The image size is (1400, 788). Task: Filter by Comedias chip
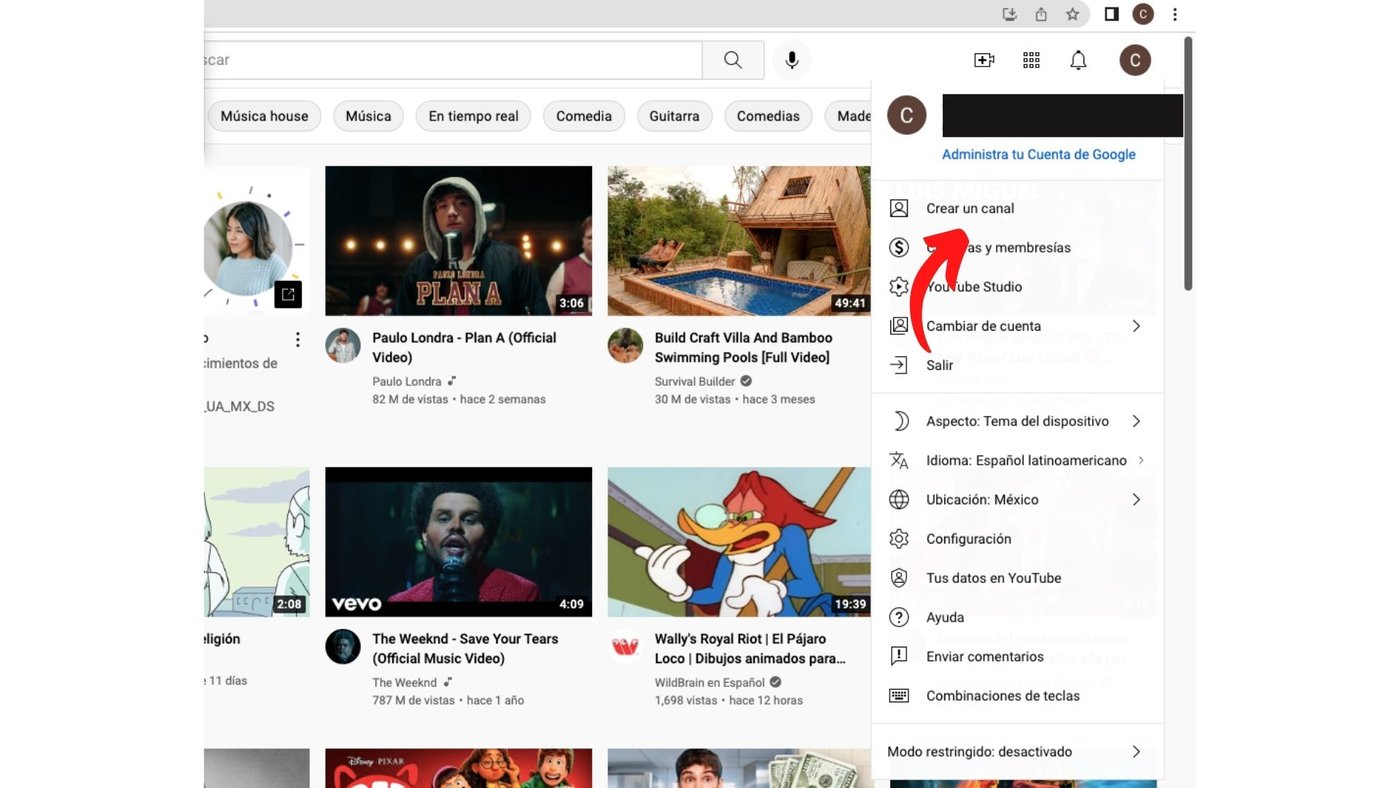pos(768,116)
